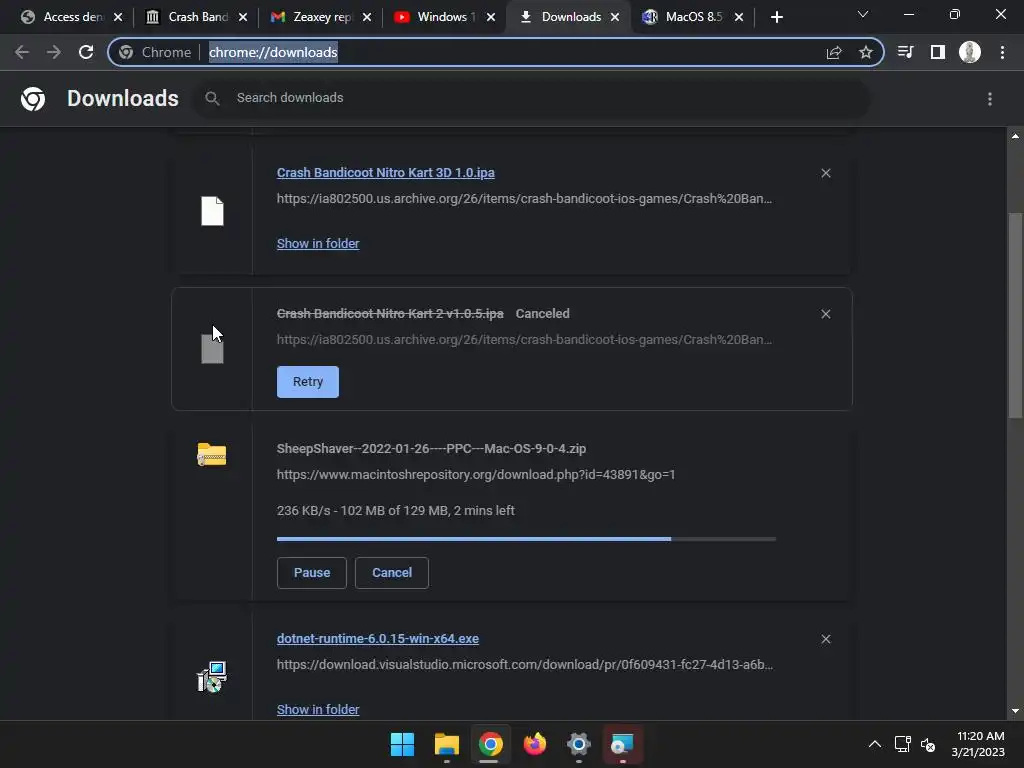Go back with the browser back arrow
Viewport: 1024px width, 768px height.
22,52
